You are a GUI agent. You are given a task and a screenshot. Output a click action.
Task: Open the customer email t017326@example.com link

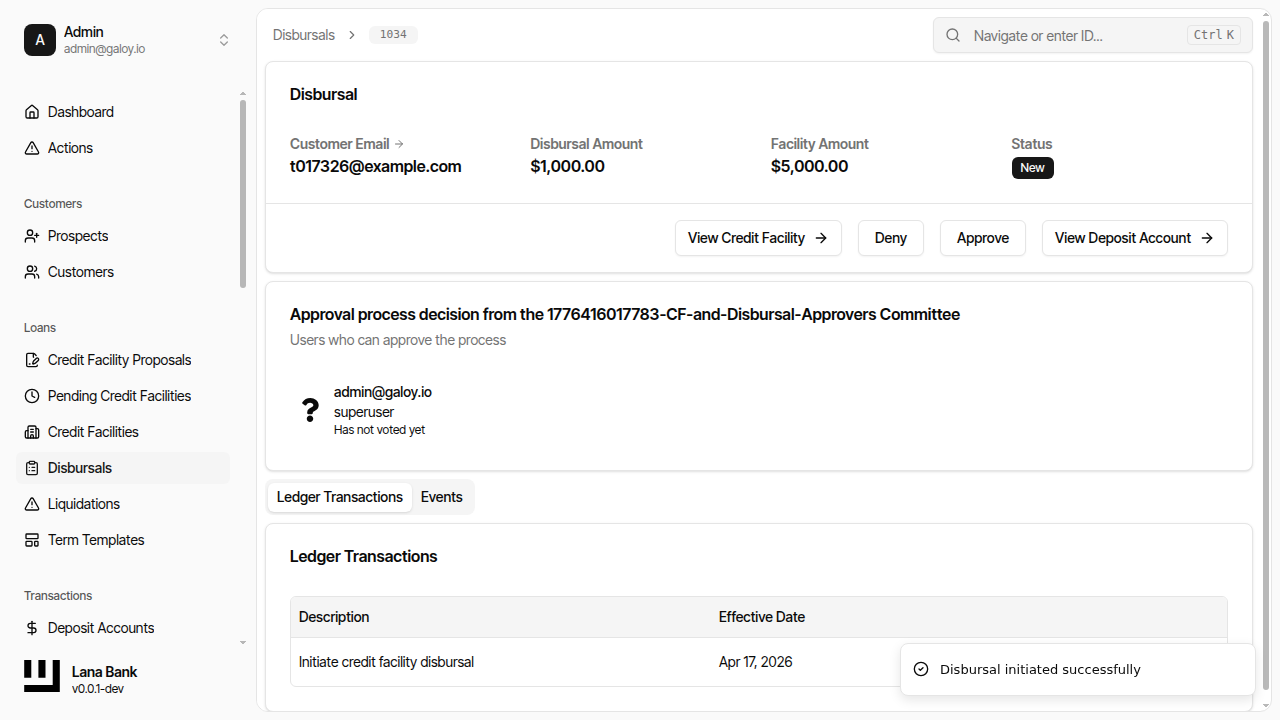[375, 166]
